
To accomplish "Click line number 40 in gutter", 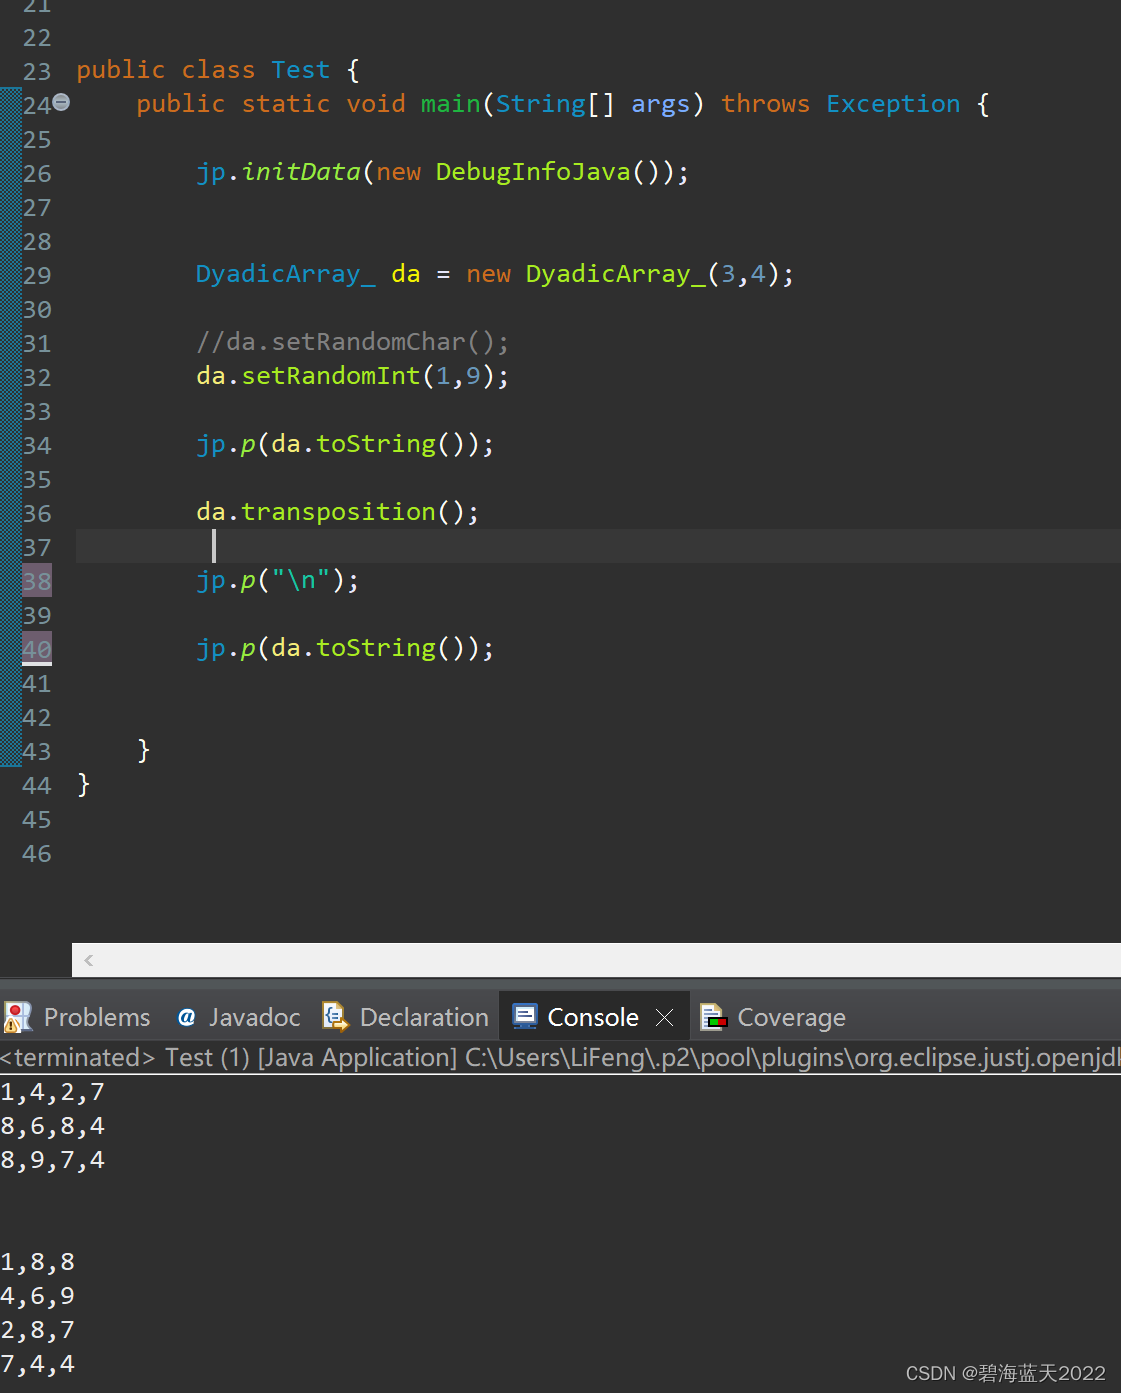I will [37, 649].
